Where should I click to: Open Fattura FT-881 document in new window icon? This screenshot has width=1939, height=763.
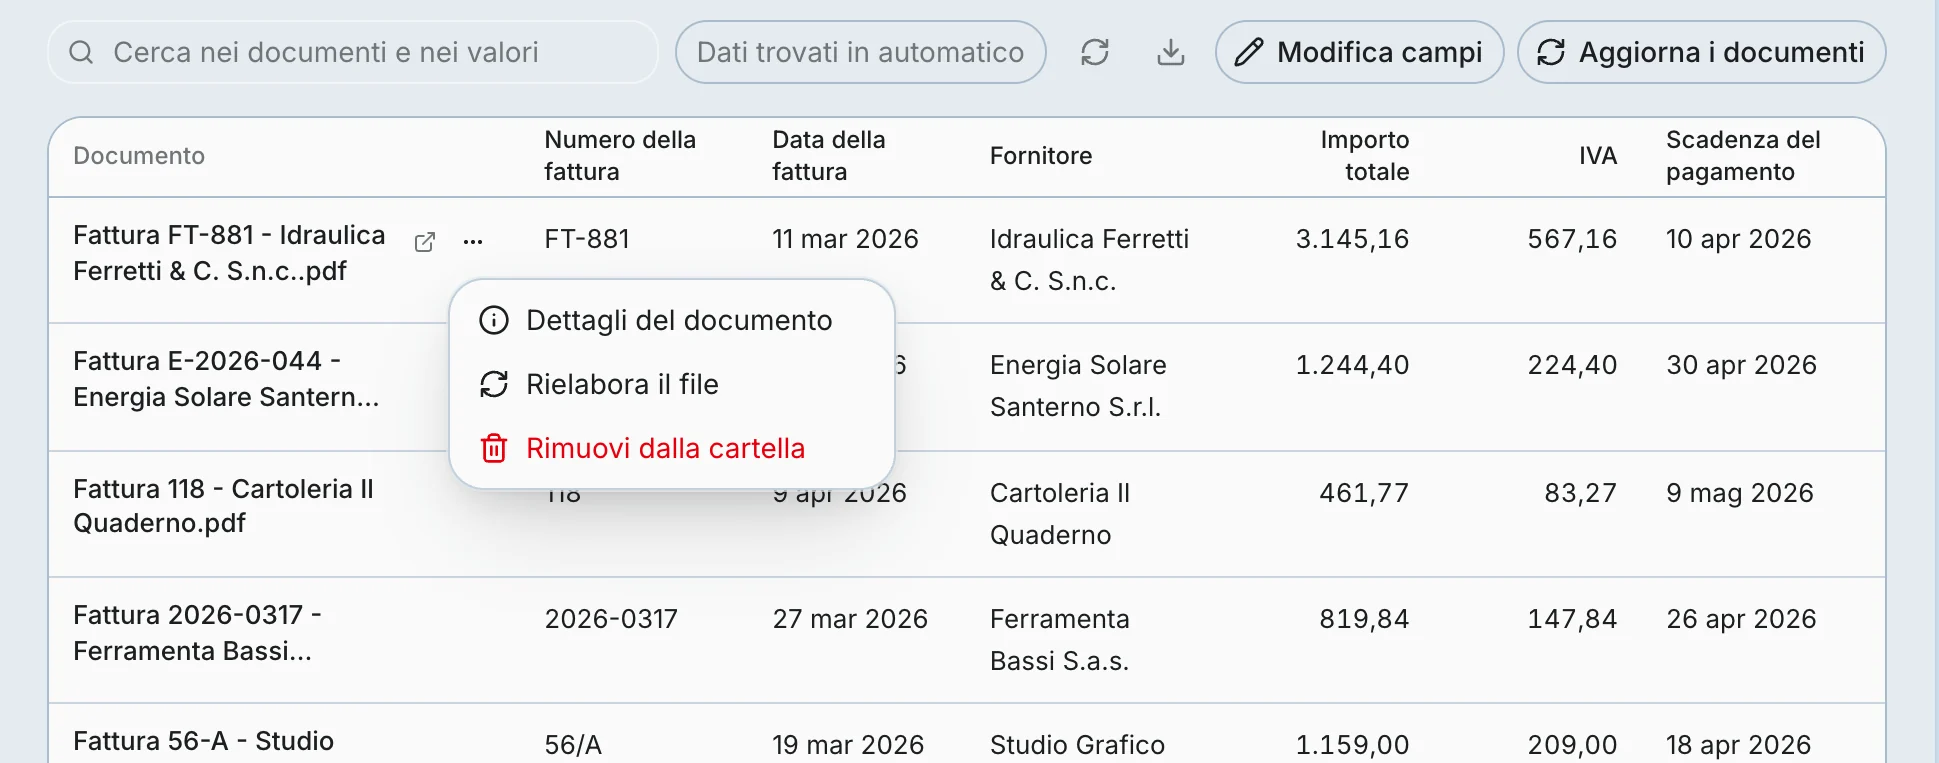click(x=425, y=242)
